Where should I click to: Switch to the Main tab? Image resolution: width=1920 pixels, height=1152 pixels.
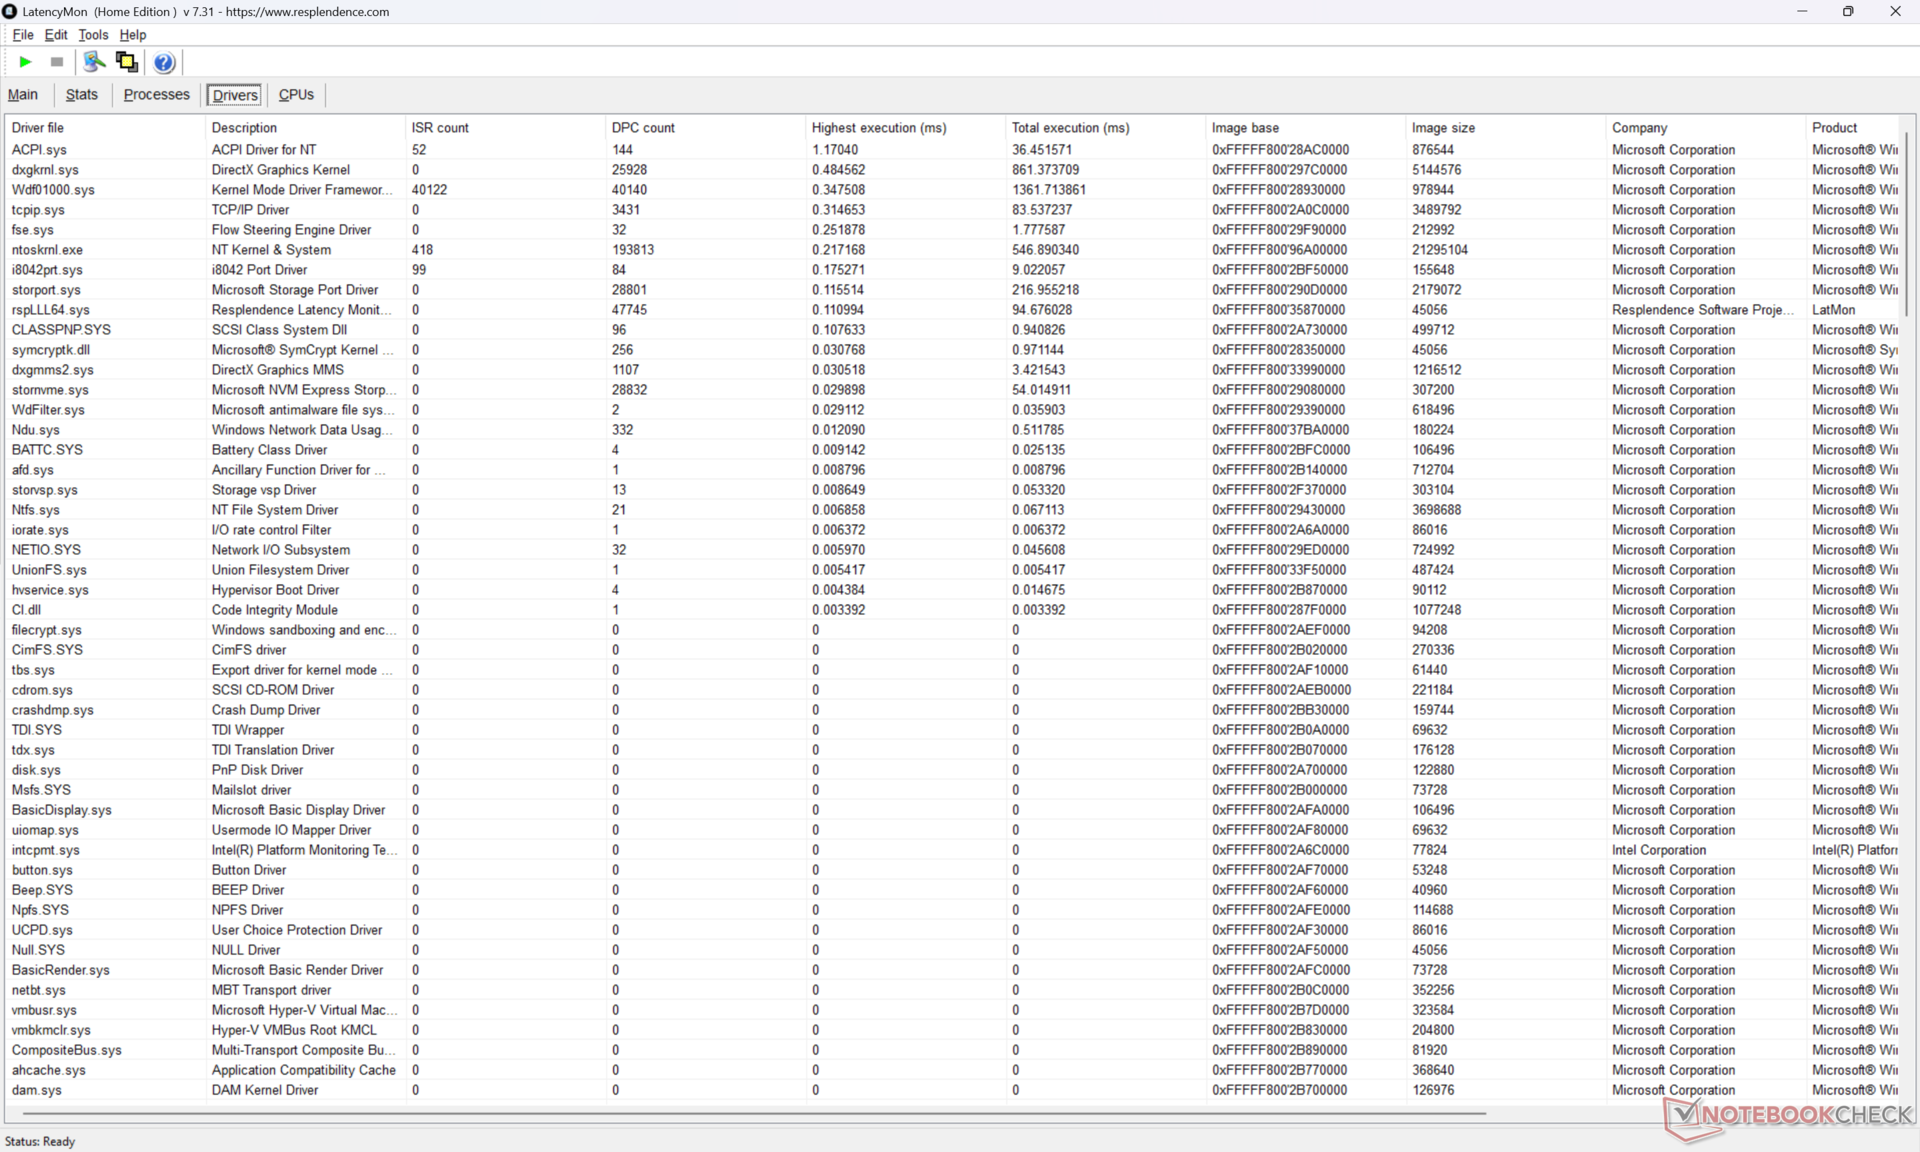point(23,95)
